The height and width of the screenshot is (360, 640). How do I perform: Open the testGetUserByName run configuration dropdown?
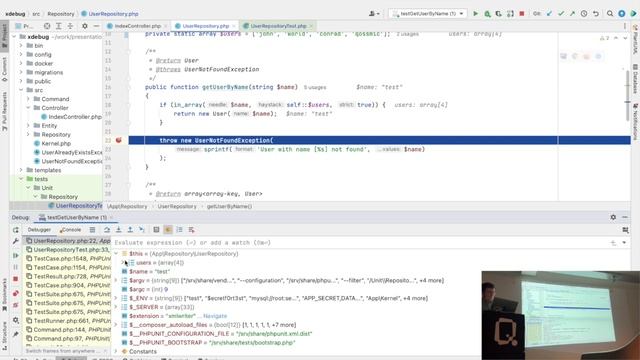pyautogui.click(x=428, y=13)
